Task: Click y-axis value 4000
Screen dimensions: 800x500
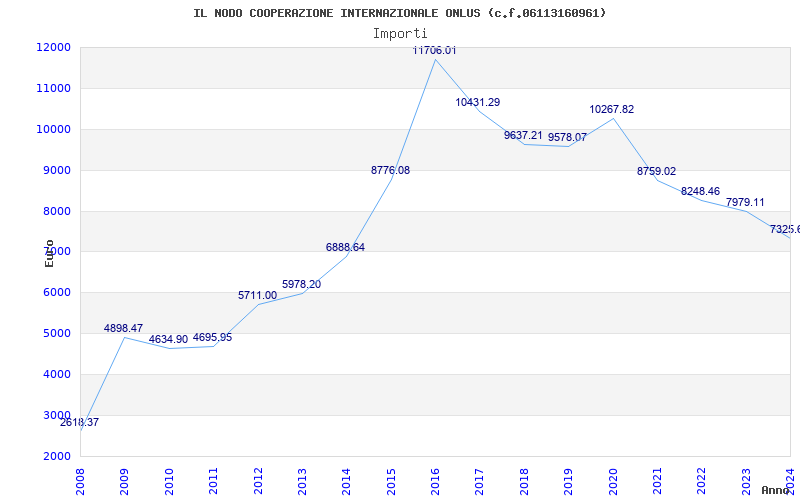Action: pos(56,374)
